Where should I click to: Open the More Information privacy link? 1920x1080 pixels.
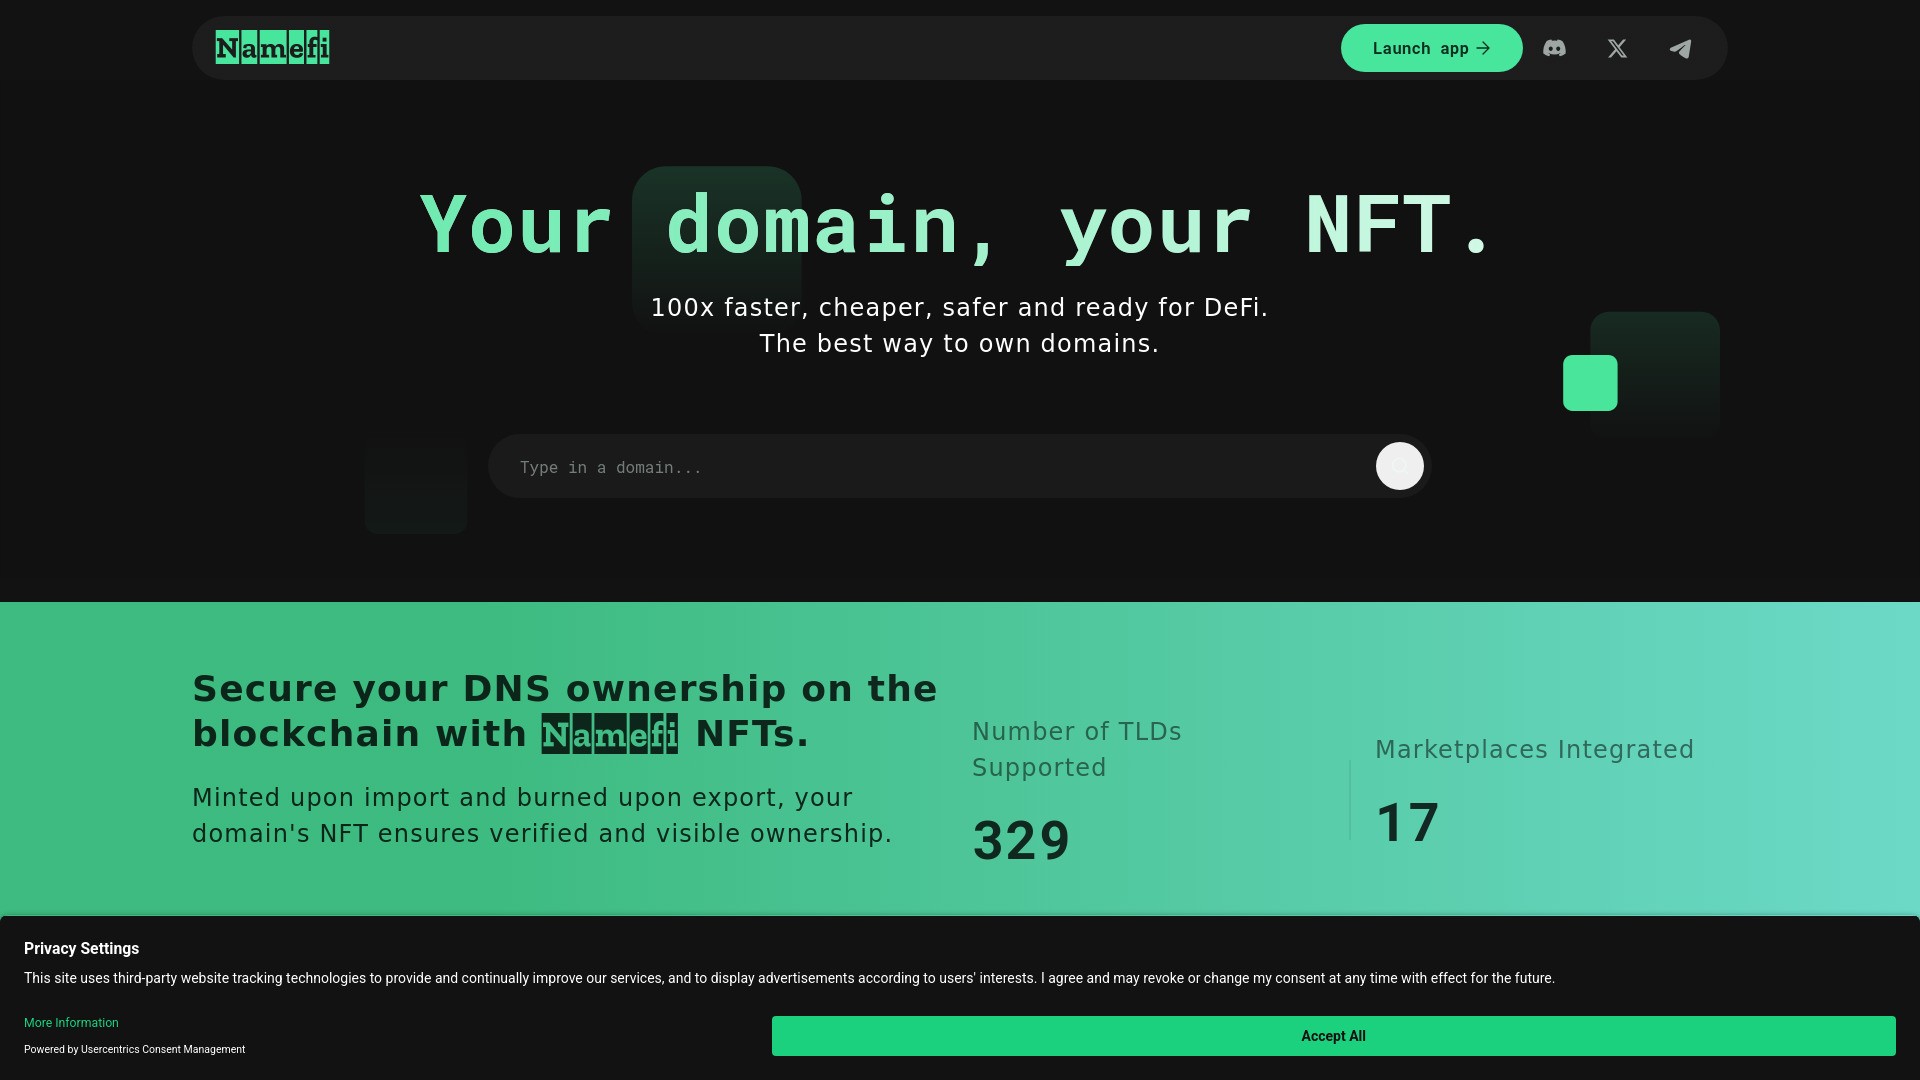[70, 1023]
